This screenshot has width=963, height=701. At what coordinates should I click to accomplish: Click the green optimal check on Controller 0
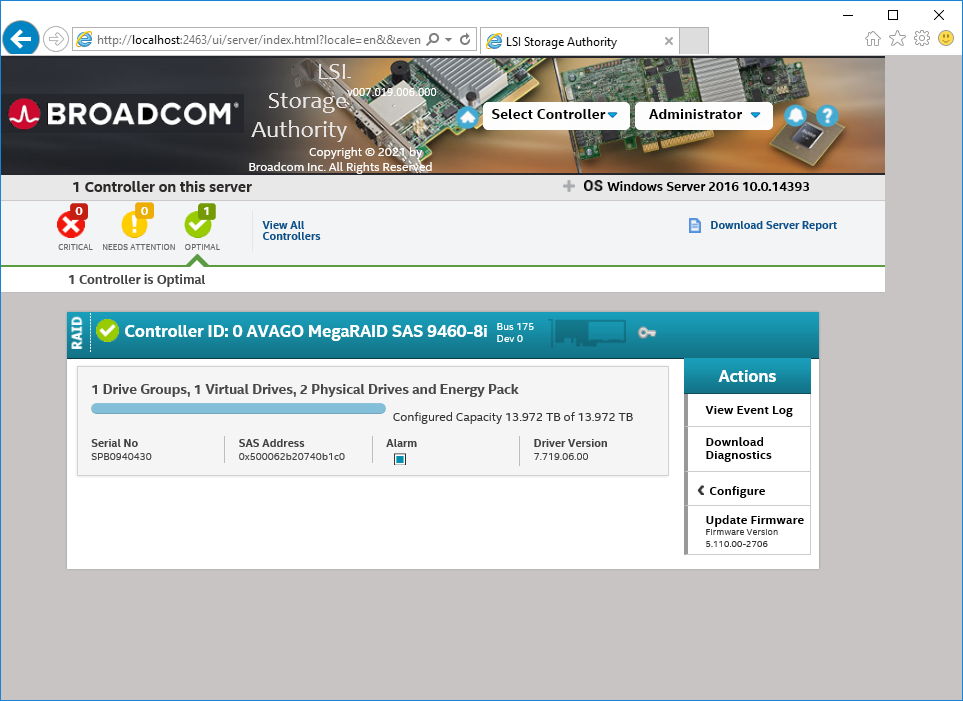point(107,331)
